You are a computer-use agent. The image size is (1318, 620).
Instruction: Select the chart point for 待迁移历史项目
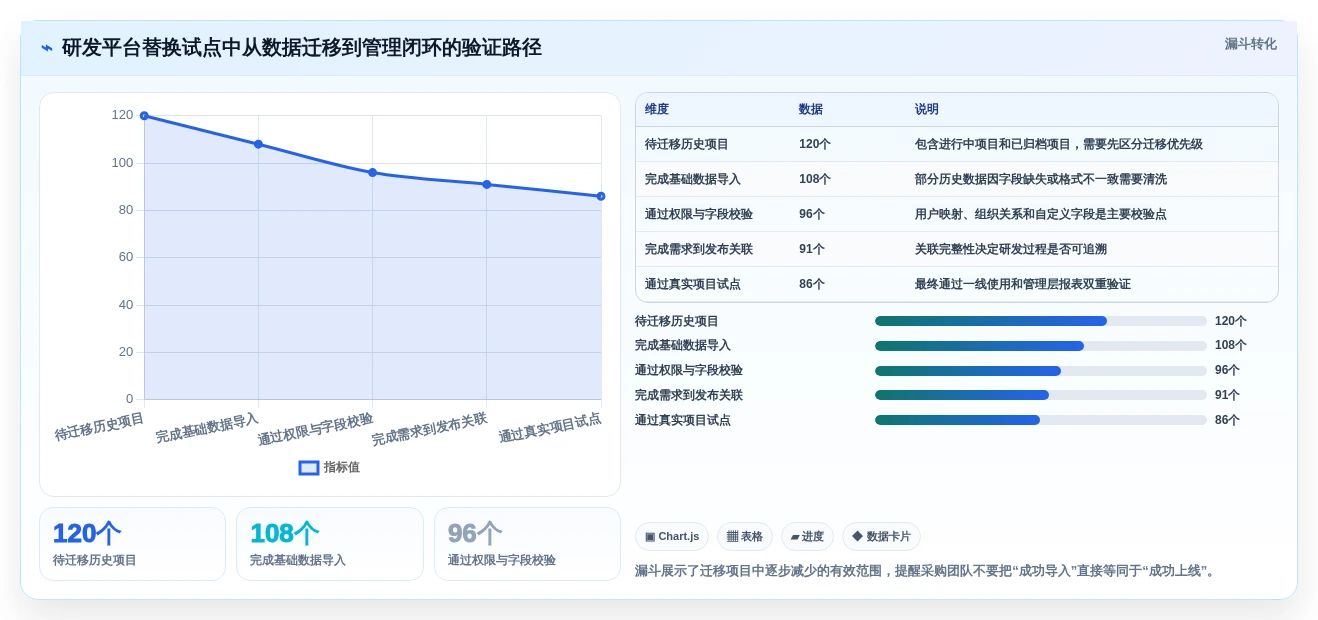144,116
